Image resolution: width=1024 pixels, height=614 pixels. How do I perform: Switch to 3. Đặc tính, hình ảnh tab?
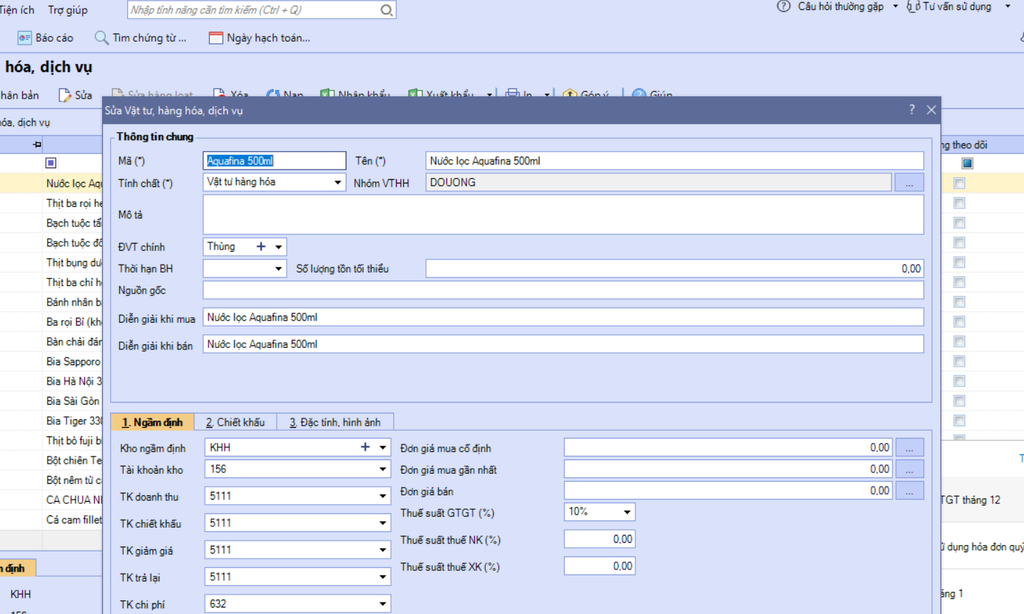pos(335,422)
